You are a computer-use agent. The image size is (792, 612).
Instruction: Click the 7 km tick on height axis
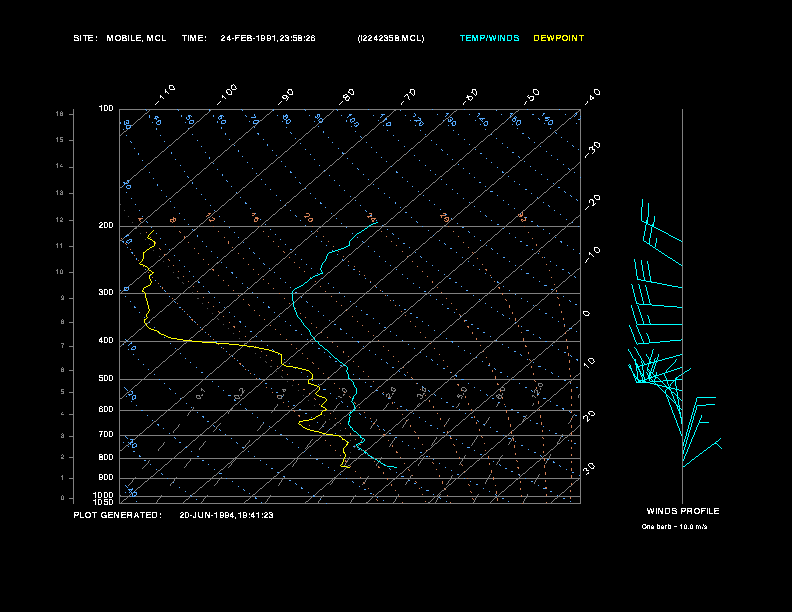[x=63, y=346]
